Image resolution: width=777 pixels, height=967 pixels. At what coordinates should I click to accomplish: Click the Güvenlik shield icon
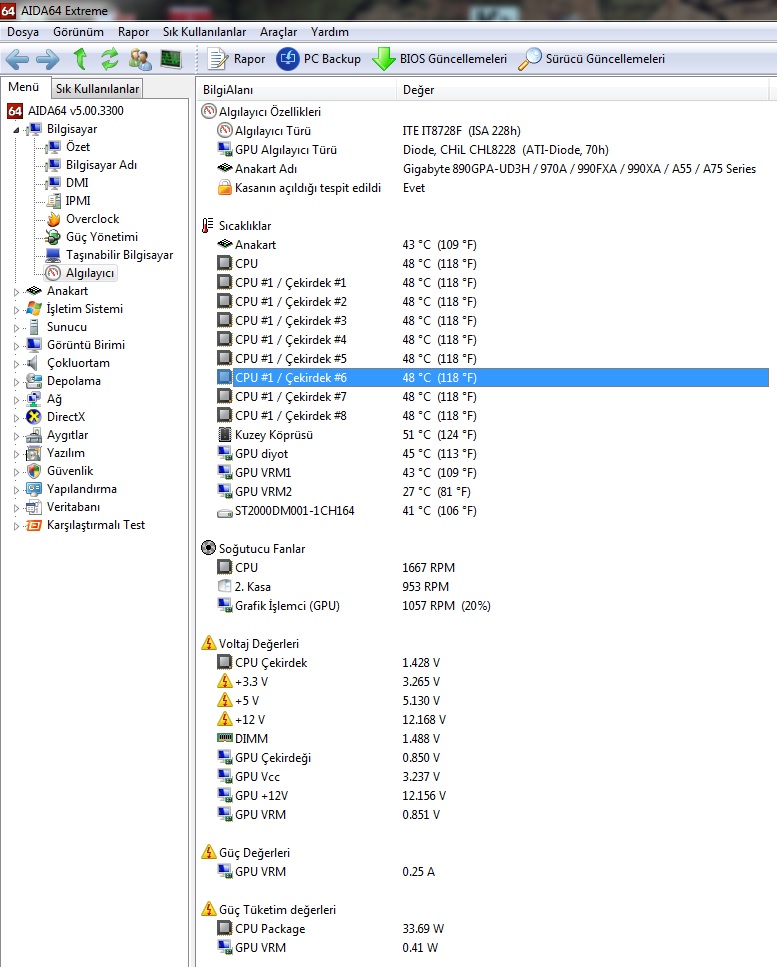33,471
